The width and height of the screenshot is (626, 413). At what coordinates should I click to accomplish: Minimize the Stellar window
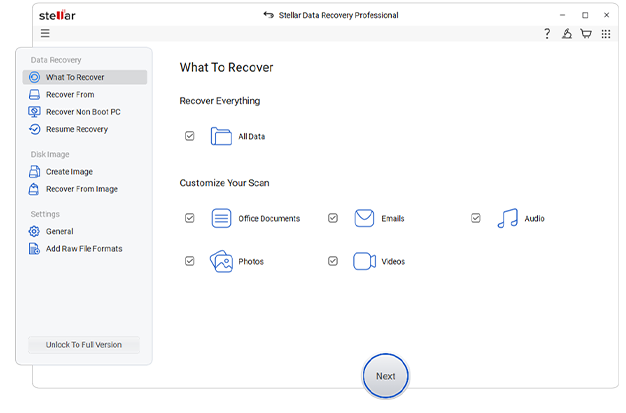[563, 15]
